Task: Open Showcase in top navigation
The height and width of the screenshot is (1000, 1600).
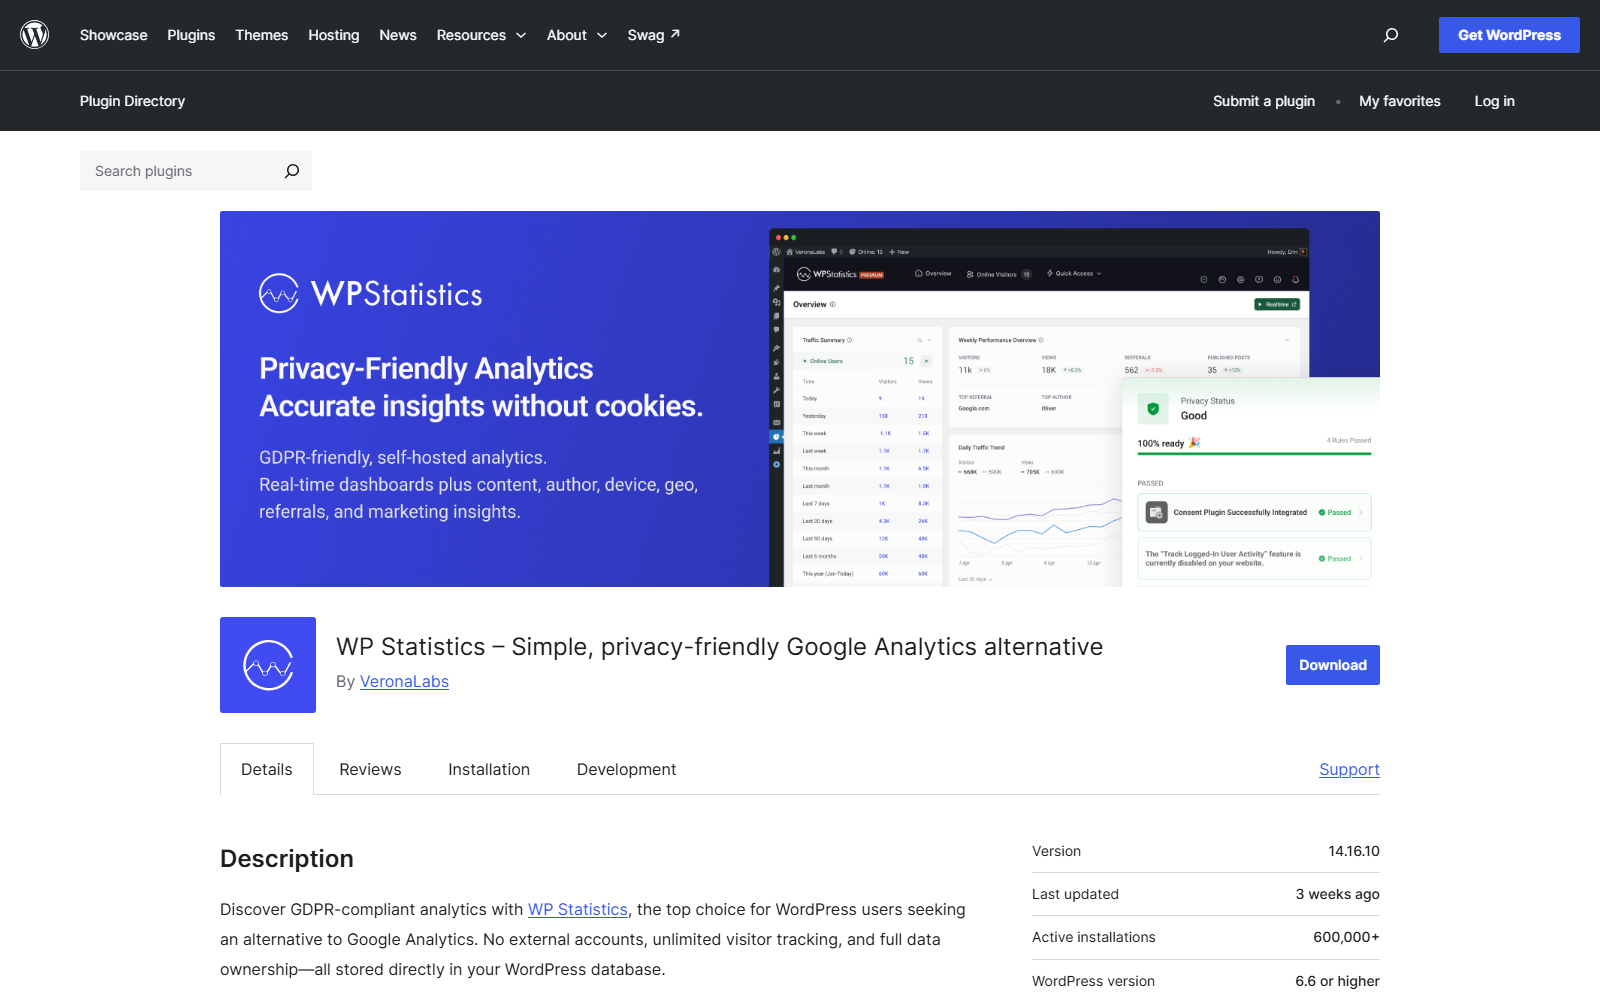Action: (x=114, y=35)
